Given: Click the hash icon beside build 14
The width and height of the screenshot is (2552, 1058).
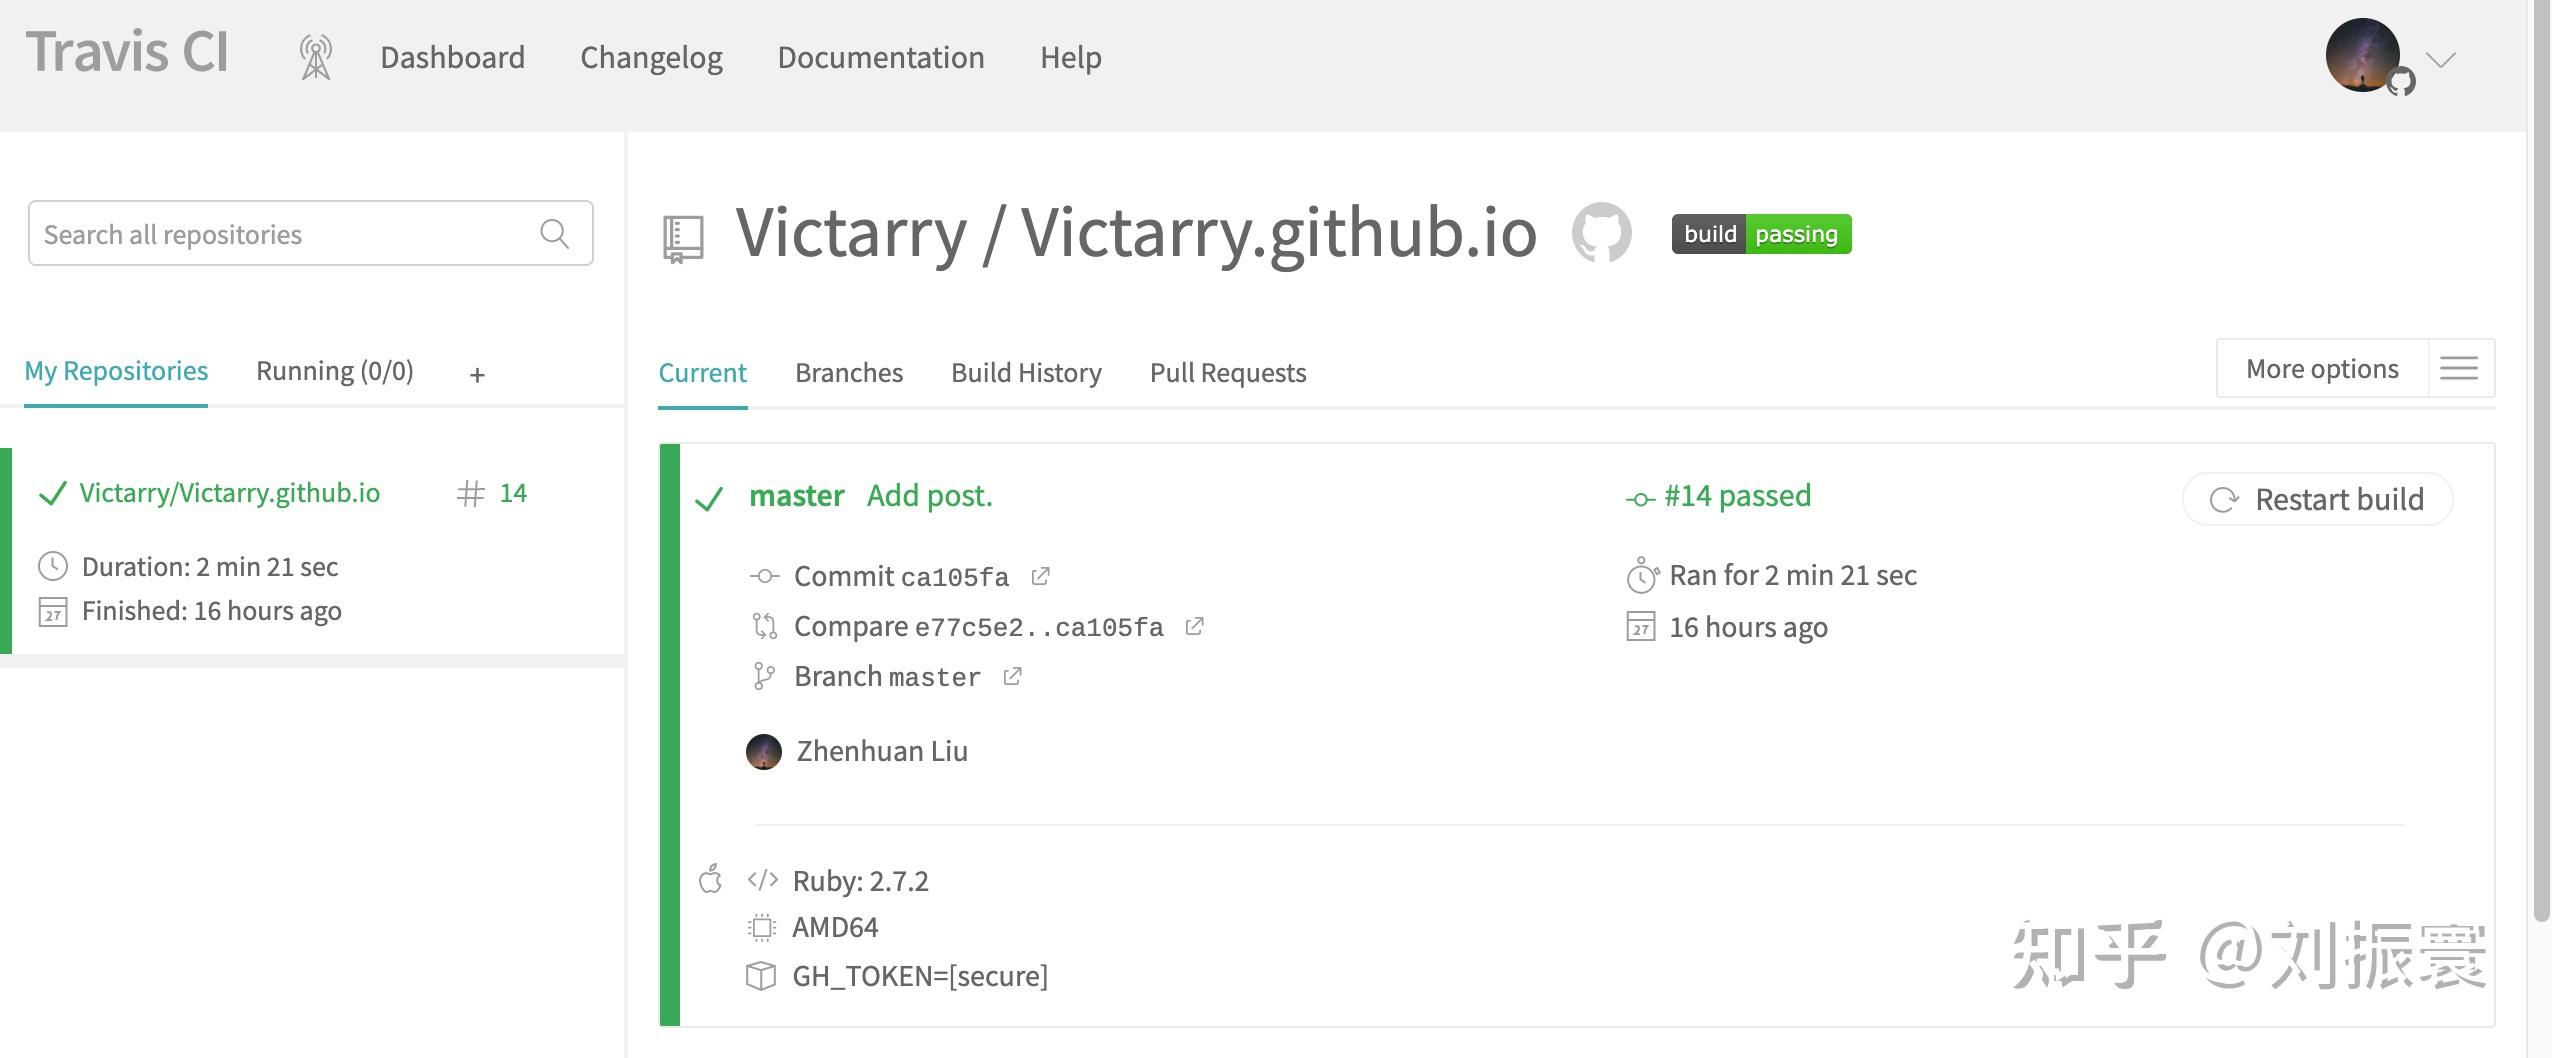Looking at the screenshot, I should coord(471,493).
